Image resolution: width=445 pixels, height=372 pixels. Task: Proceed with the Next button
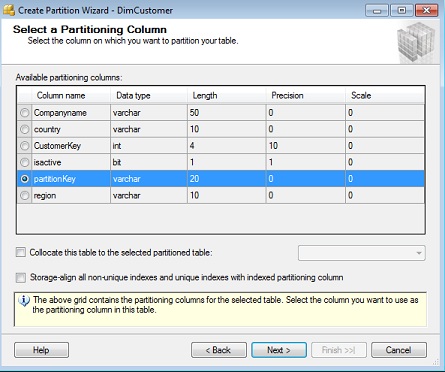pyautogui.click(x=279, y=350)
